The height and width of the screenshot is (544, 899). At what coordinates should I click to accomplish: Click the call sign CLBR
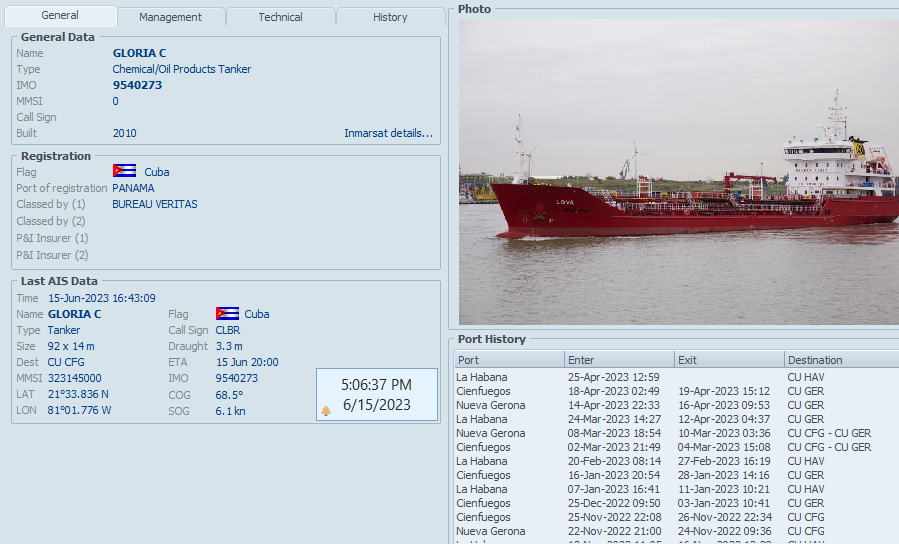click(x=228, y=330)
